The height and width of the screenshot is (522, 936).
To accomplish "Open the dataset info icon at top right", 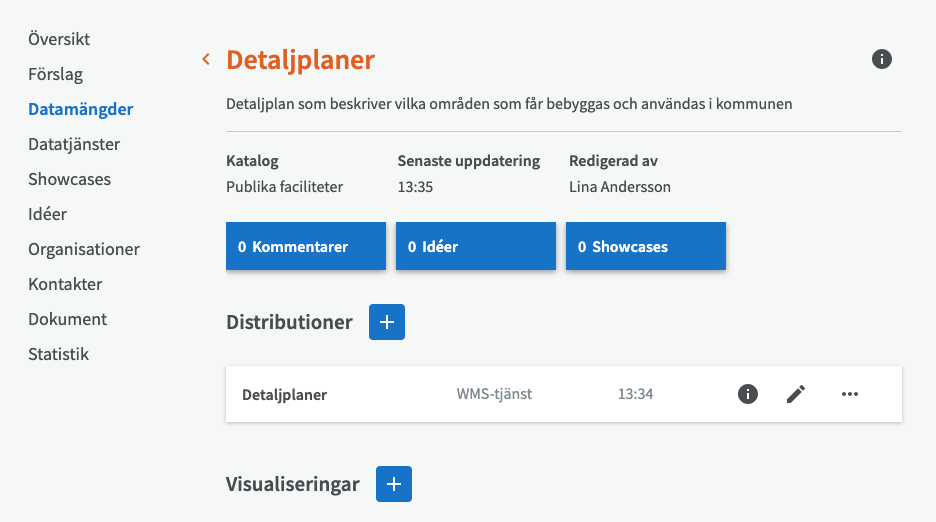I will [881, 59].
